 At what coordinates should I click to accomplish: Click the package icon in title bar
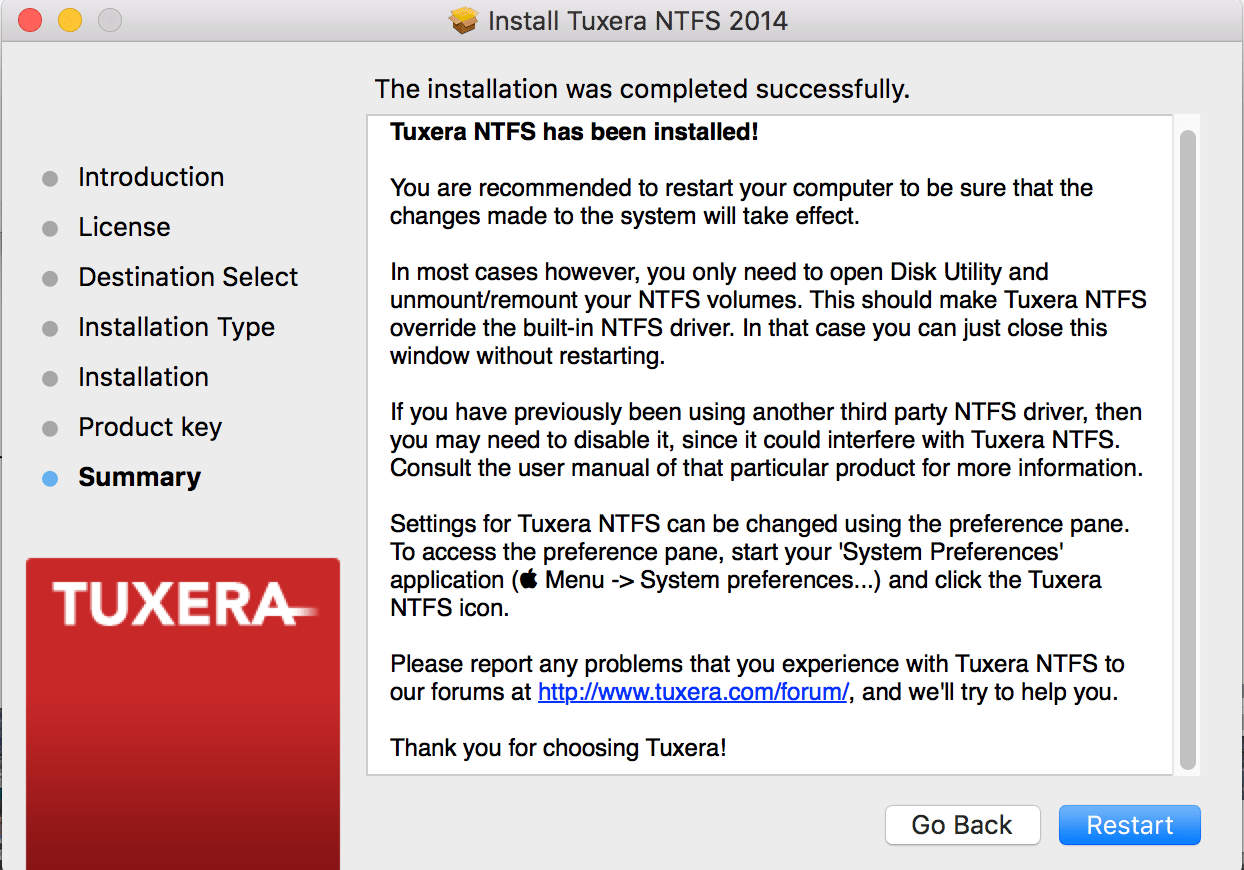click(x=464, y=20)
